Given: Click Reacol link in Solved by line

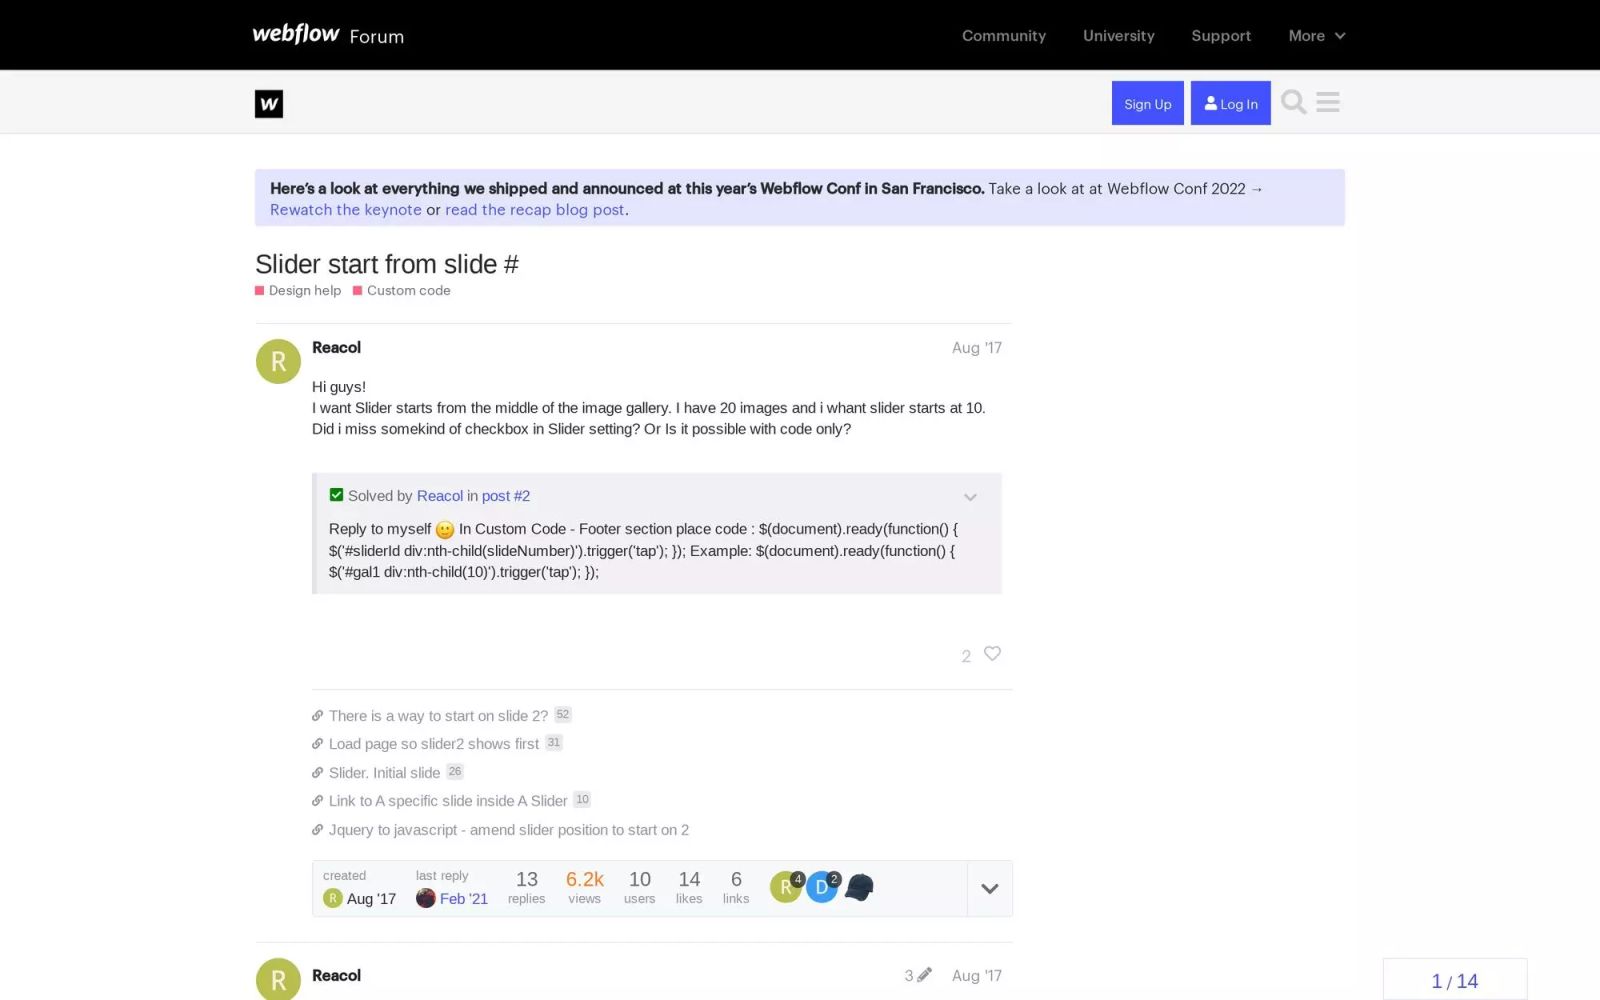Looking at the screenshot, I should click(440, 496).
